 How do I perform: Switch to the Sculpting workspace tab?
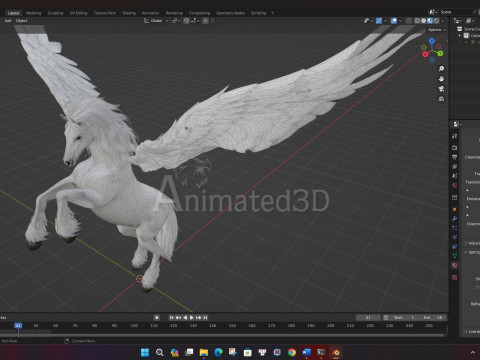point(55,13)
